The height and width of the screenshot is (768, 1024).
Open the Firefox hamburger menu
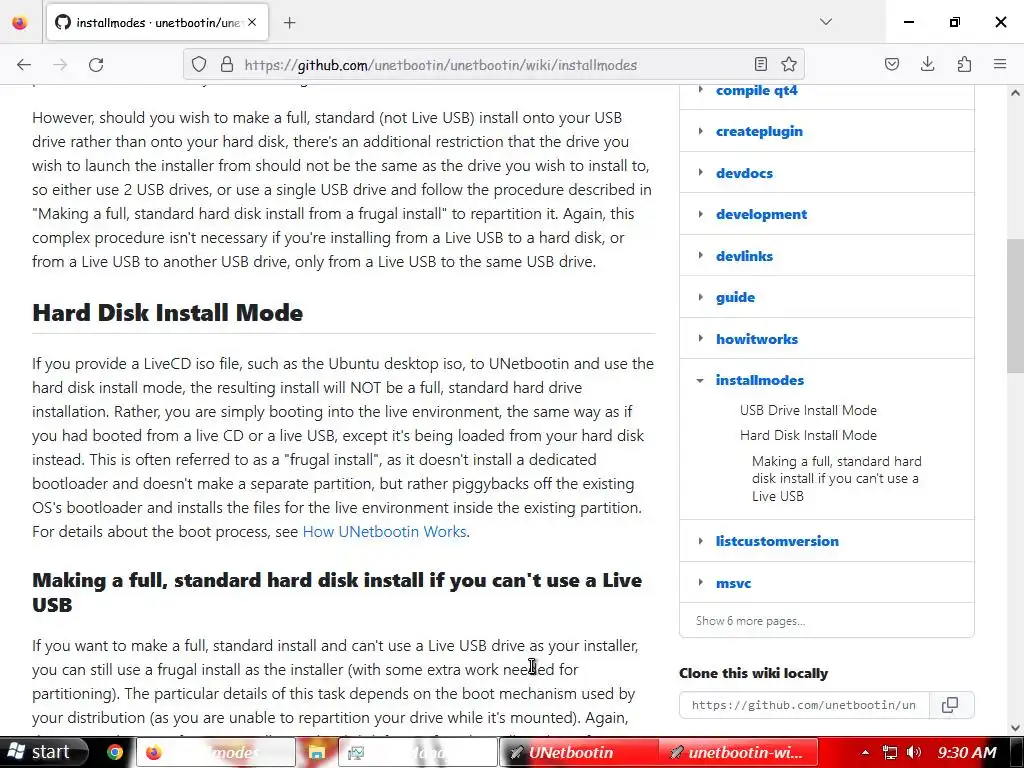point(1000,65)
